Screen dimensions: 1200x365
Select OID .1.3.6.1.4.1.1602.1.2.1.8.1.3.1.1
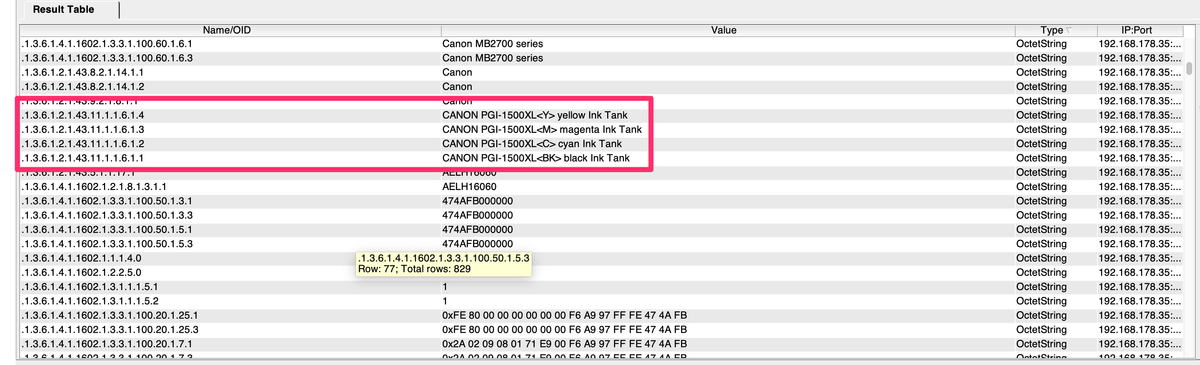pos(93,187)
